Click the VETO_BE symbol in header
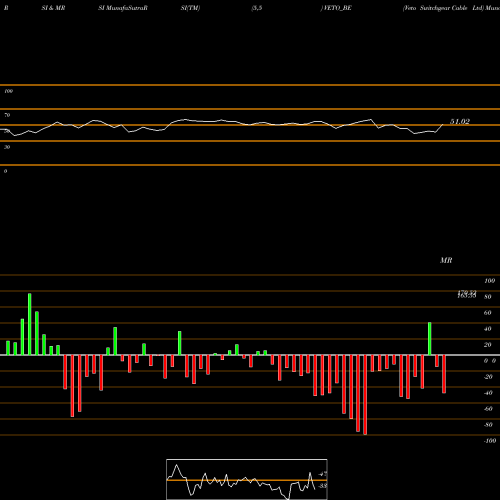This screenshot has height=500, width=500. tap(336, 8)
